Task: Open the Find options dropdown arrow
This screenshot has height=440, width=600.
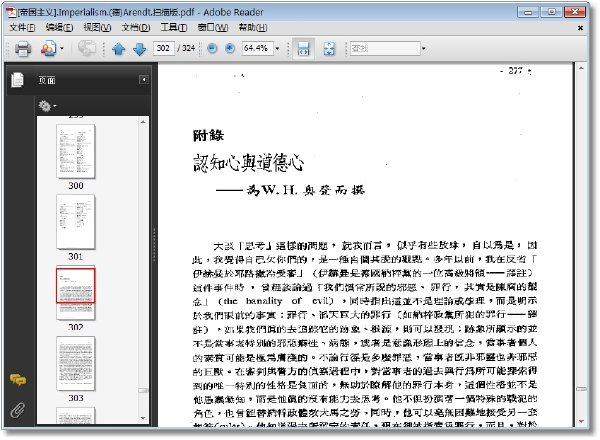Action: [424, 48]
